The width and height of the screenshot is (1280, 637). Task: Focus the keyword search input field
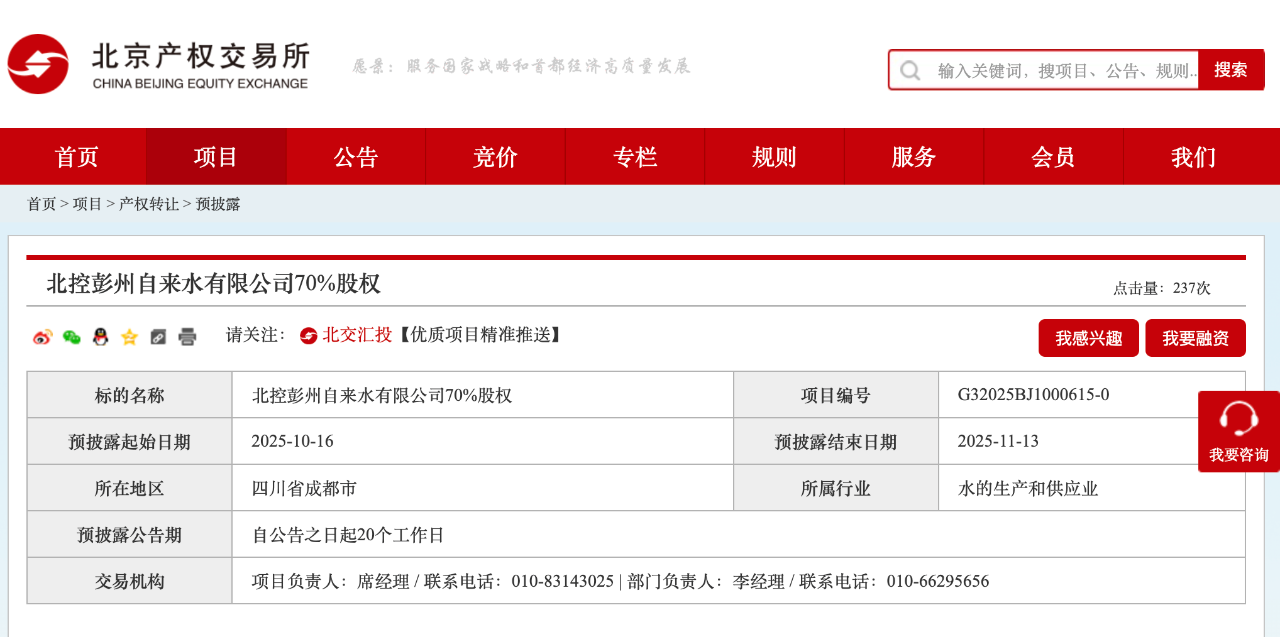click(x=1065, y=70)
